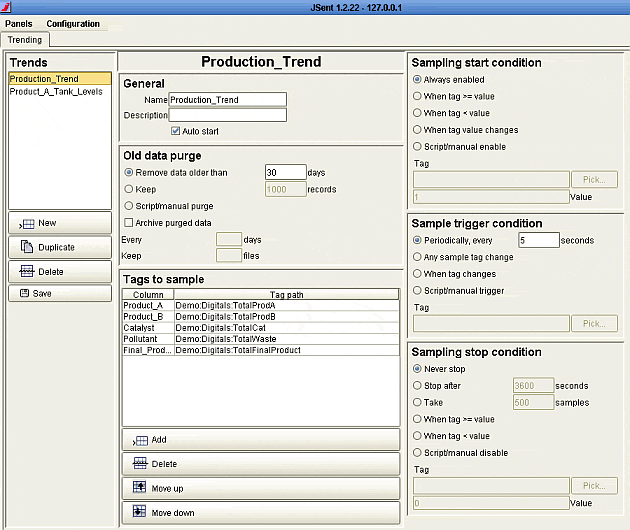Select When tag changes trigger option
The image size is (630, 530).
(417, 274)
